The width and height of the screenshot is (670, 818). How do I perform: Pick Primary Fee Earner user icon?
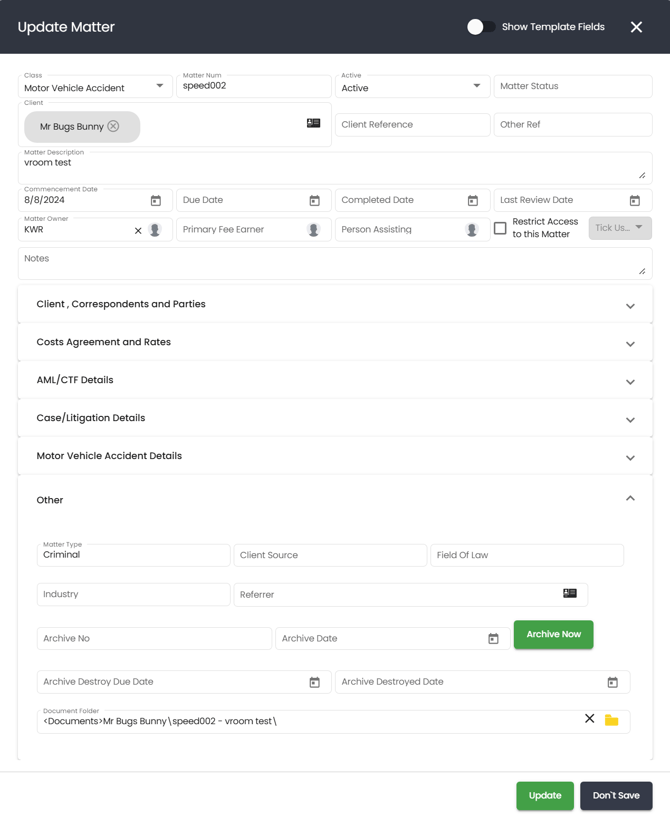click(314, 230)
